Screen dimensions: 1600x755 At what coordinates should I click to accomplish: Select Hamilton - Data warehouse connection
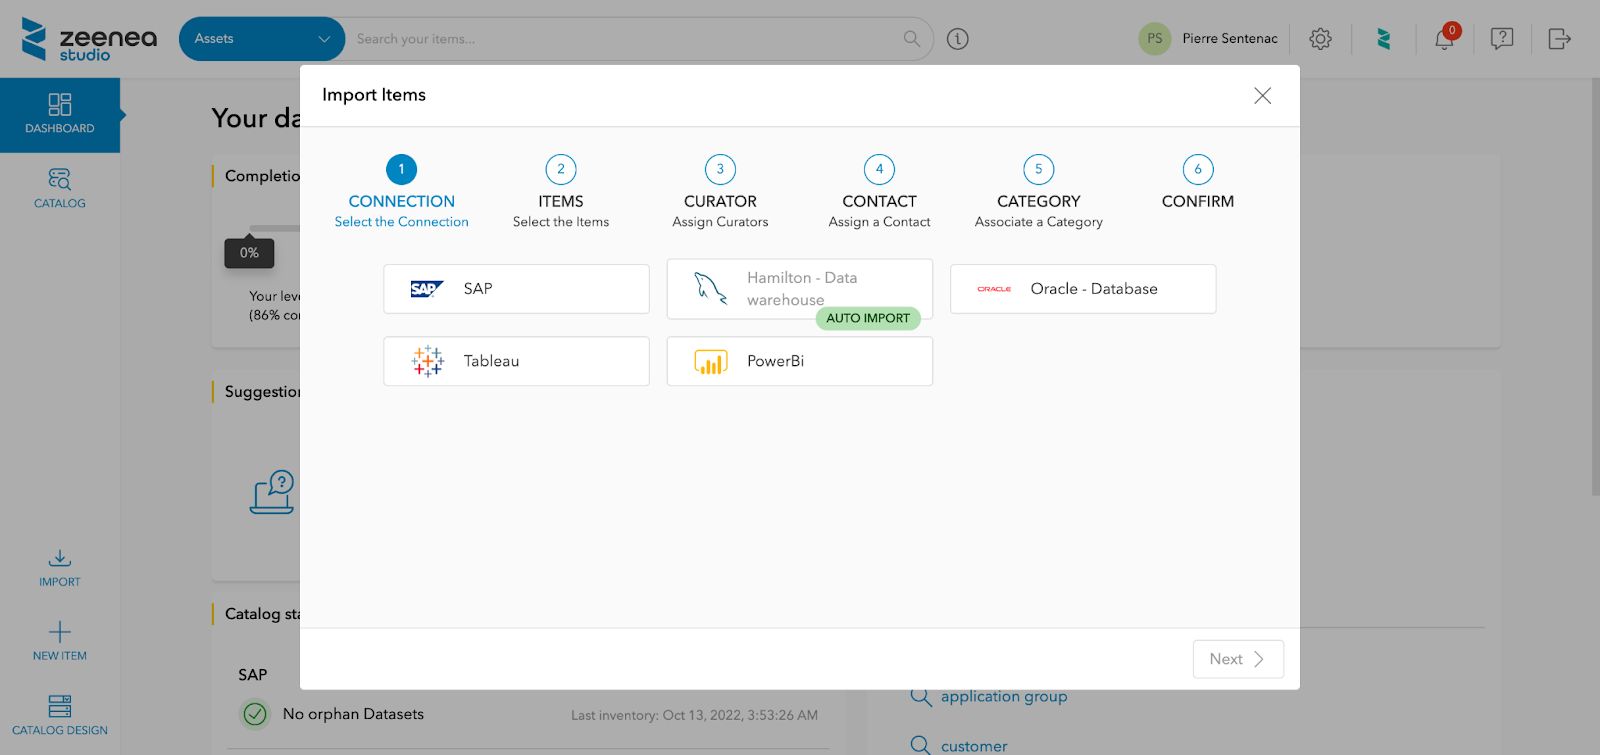799,289
